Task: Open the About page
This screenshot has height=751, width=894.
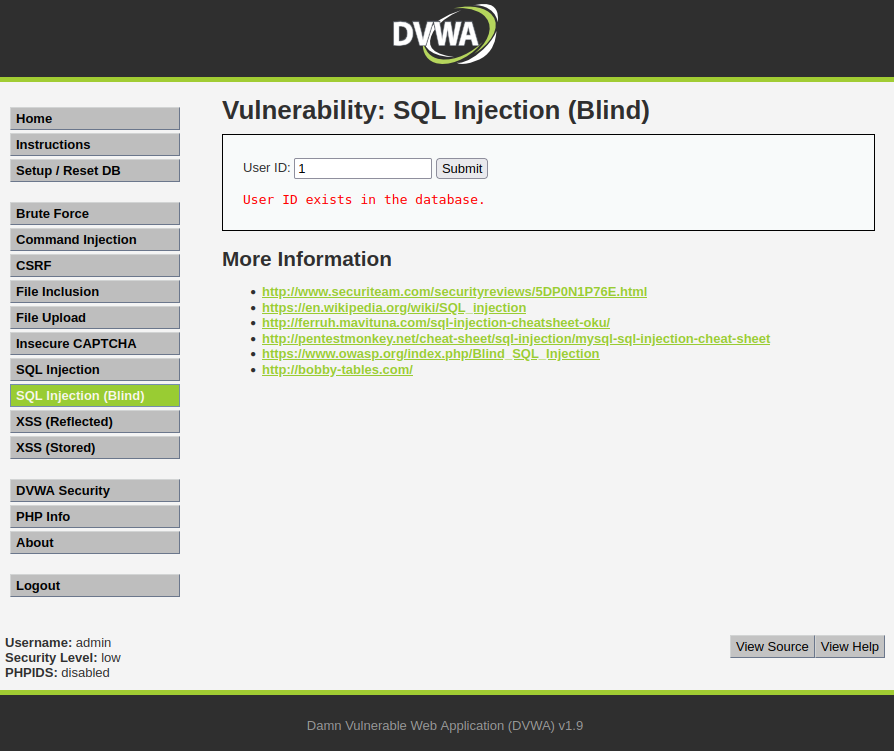Action: click(x=95, y=543)
